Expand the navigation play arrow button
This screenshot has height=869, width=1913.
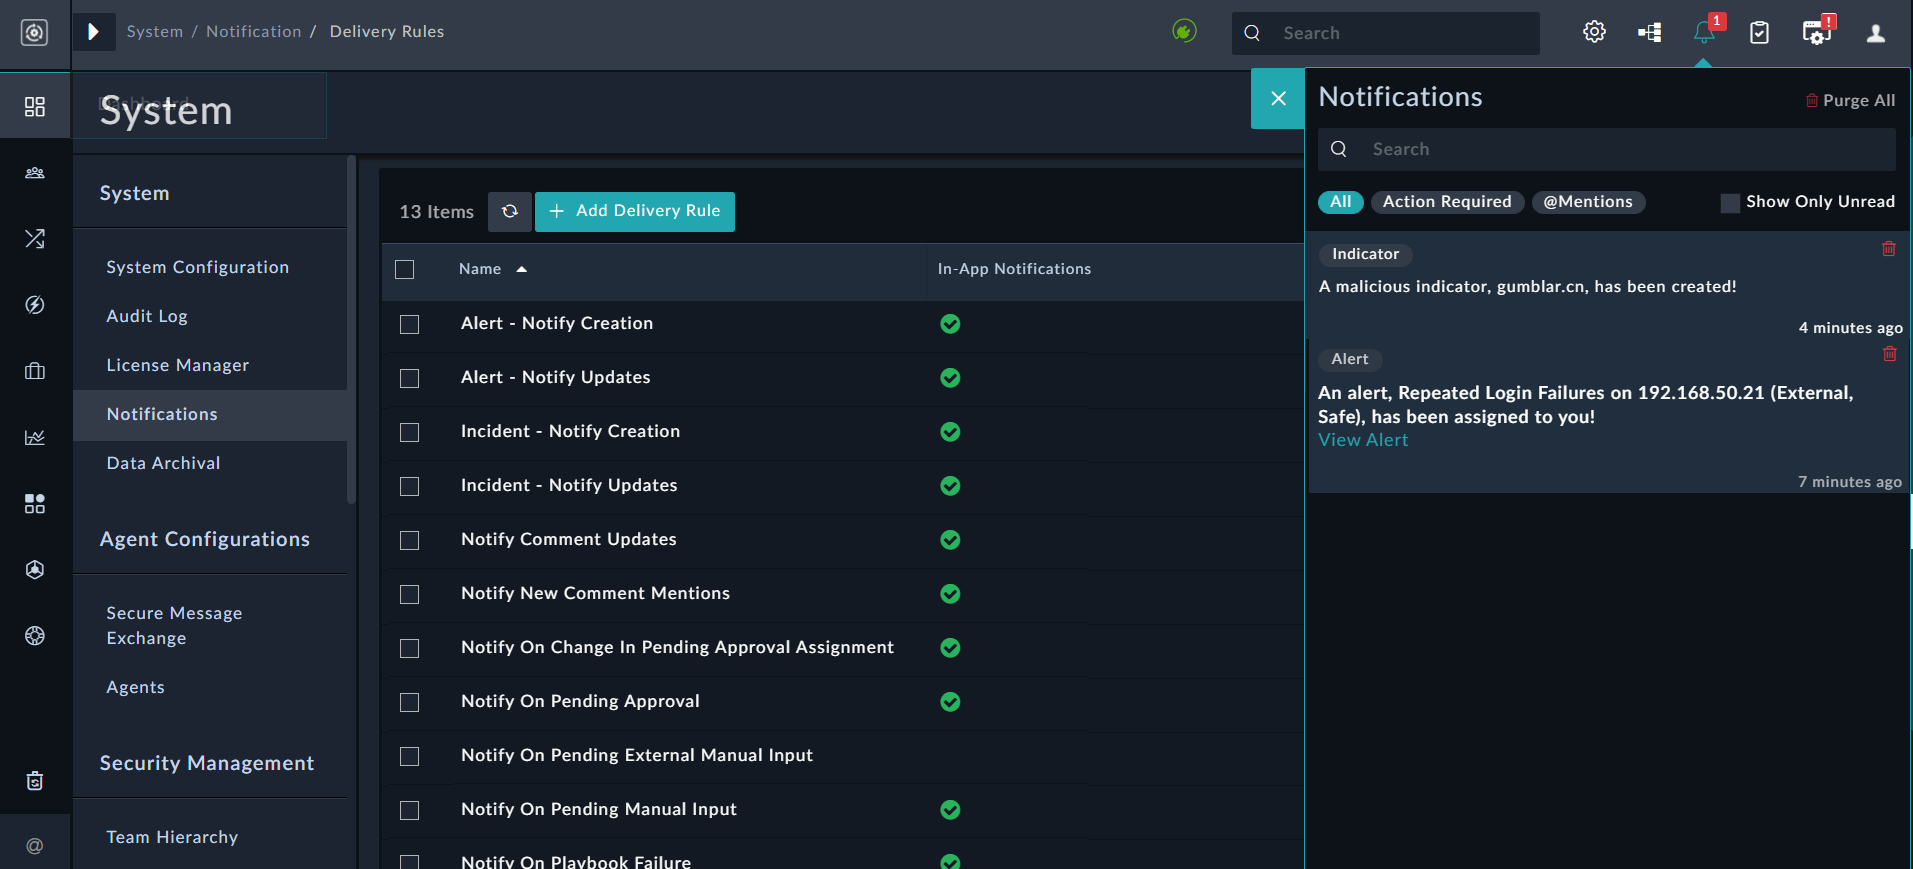coord(93,32)
